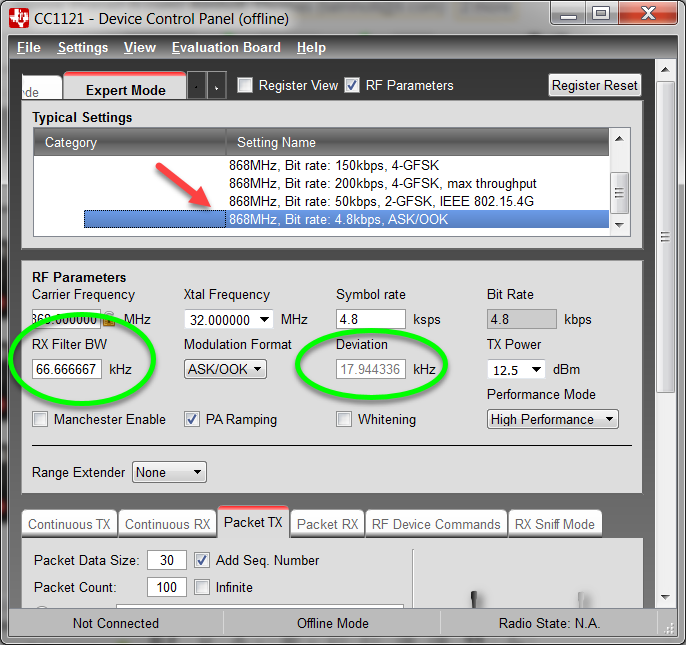Click the TI logo icon in title bar
Image resolution: width=686 pixels, height=645 pixels.
pos(19,18)
